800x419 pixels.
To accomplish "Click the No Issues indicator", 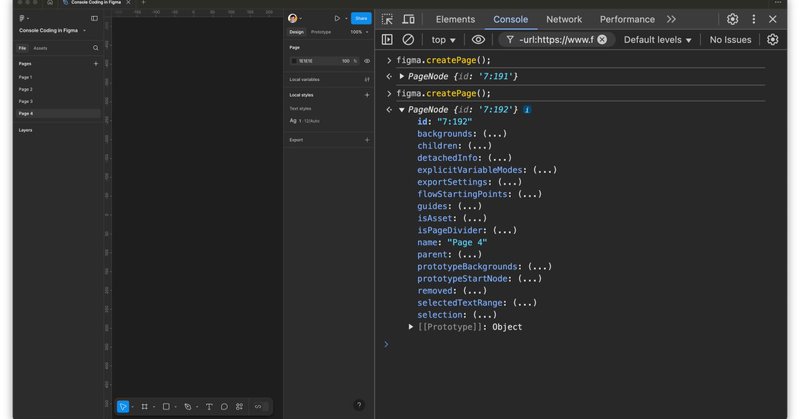I will [x=730, y=39].
